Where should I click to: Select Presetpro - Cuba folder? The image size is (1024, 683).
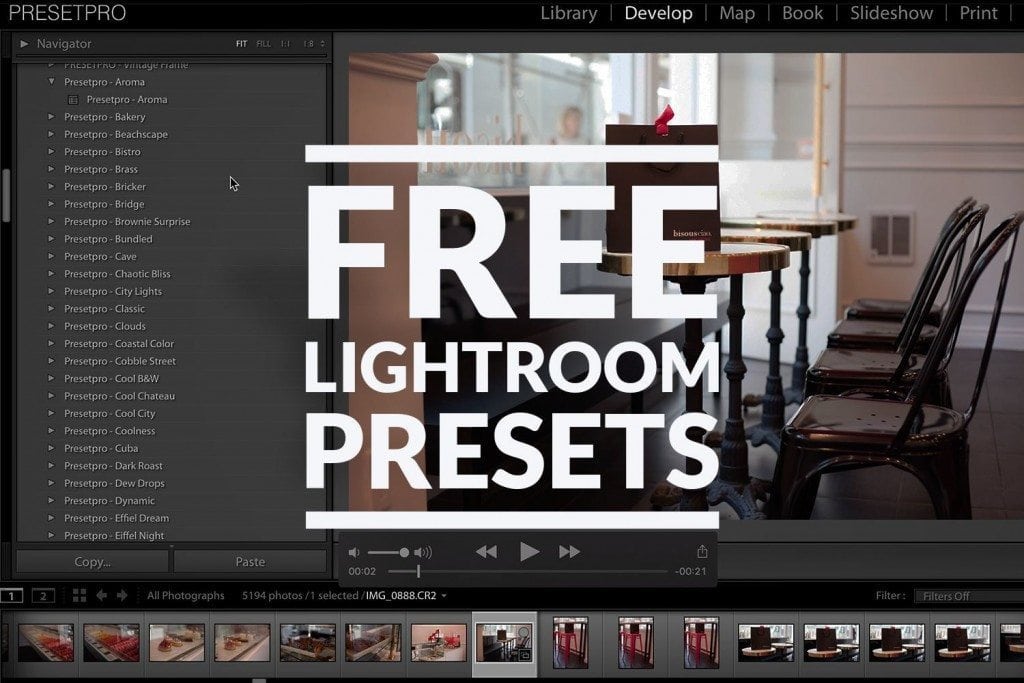coord(101,448)
